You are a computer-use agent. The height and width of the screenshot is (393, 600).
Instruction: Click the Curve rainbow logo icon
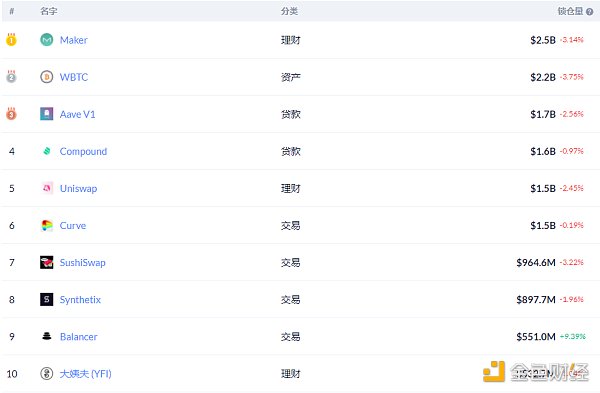pyautogui.click(x=47, y=225)
